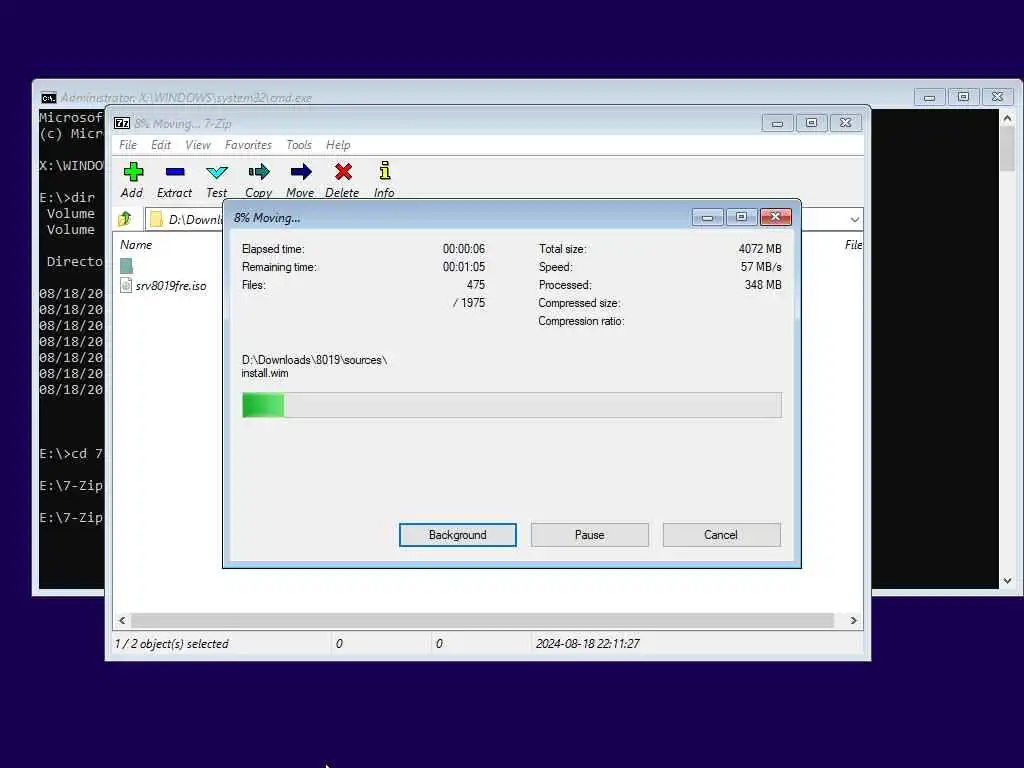Close the cmd.exe window

[x=997, y=97]
